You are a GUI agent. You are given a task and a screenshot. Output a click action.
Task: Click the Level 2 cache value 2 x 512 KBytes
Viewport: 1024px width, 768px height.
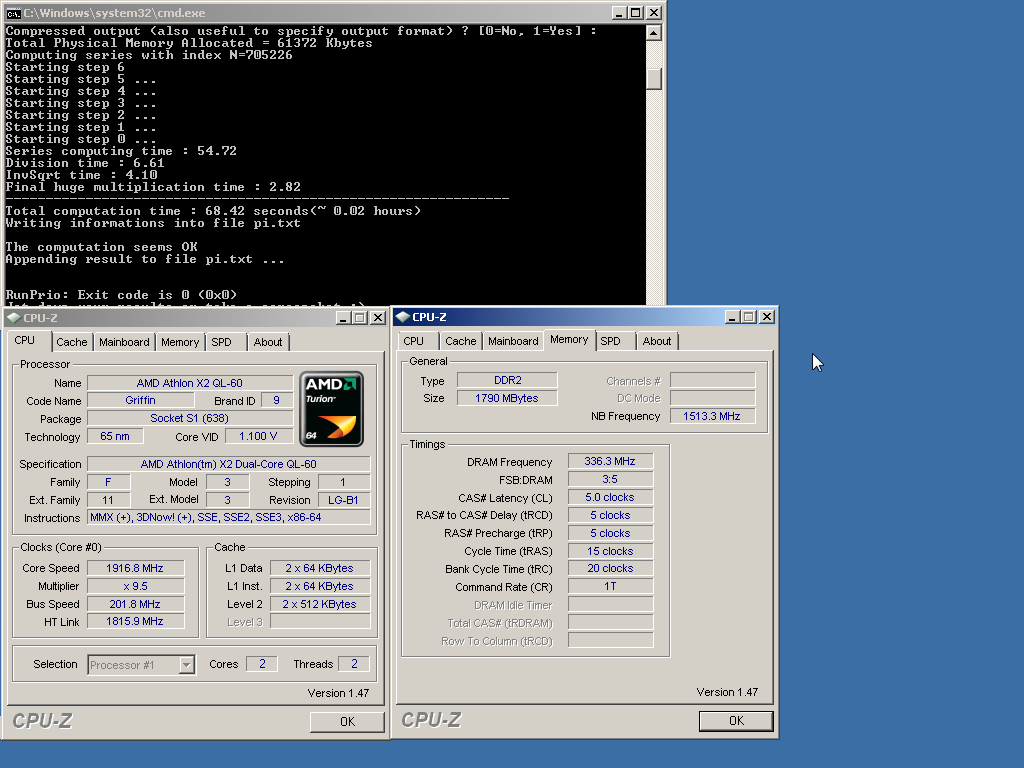point(319,604)
